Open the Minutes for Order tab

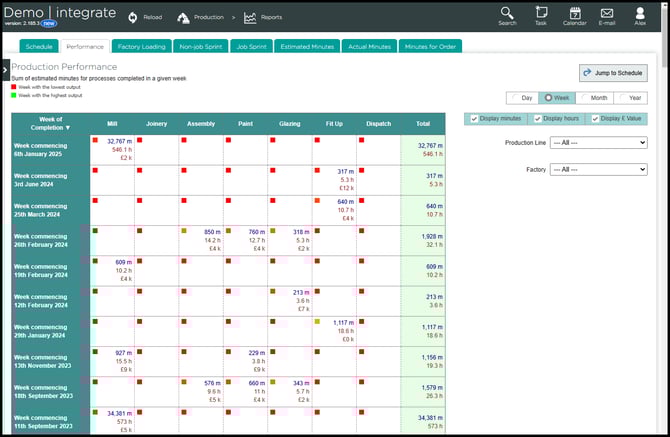(x=433, y=46)
